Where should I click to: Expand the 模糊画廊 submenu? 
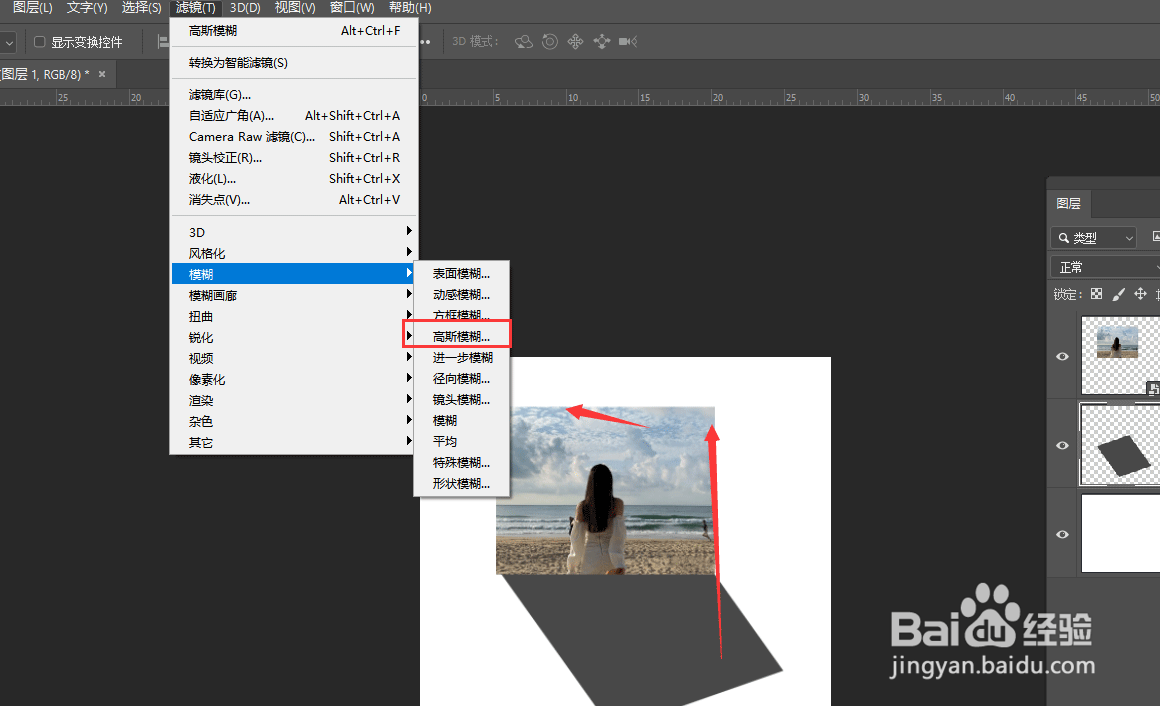pyautogui.click(x=294, y=295)
